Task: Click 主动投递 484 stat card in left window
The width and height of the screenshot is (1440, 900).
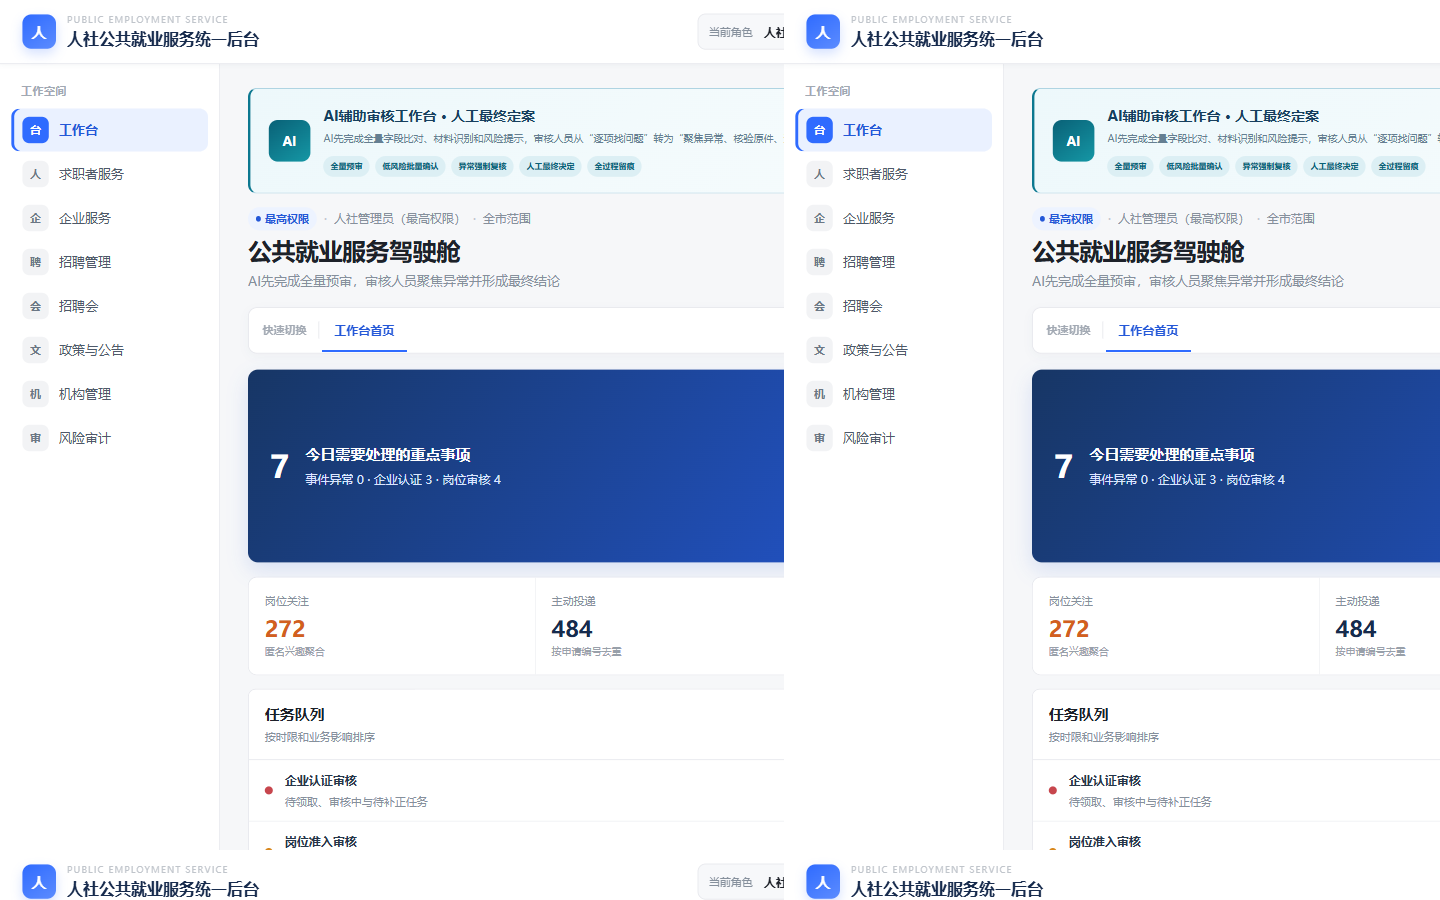Action: [660, 626]
